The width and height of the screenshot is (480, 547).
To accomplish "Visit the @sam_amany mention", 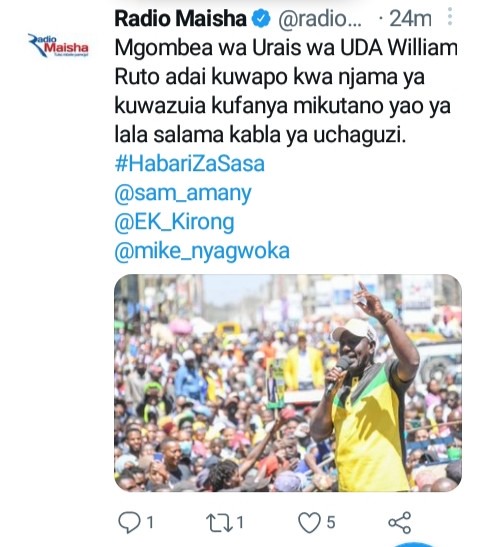I will [183, 193].
